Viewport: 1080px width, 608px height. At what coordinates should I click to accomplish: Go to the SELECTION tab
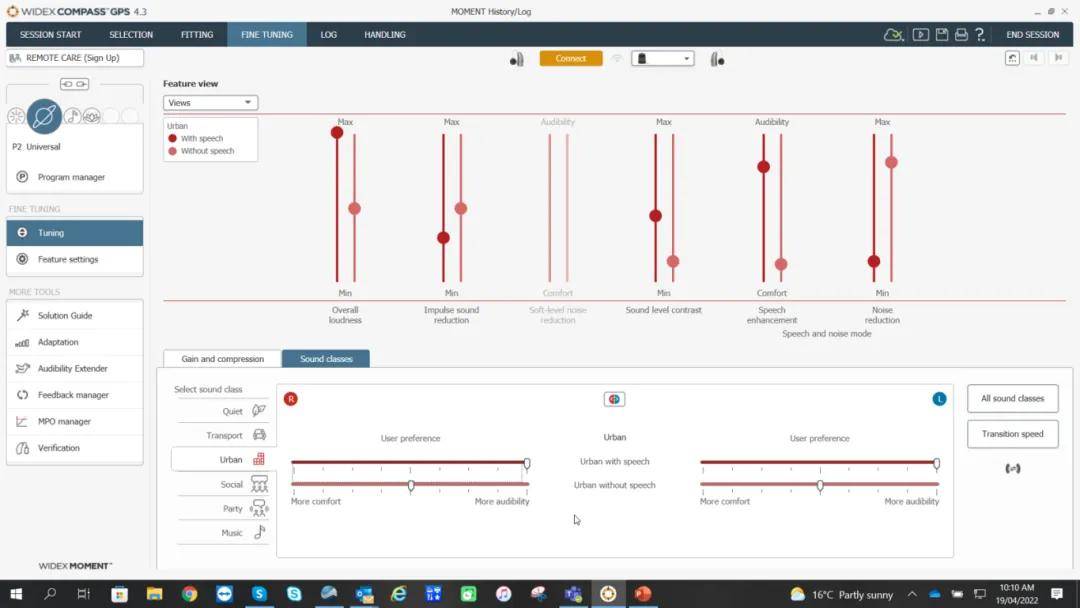click(x=131, y=34)
